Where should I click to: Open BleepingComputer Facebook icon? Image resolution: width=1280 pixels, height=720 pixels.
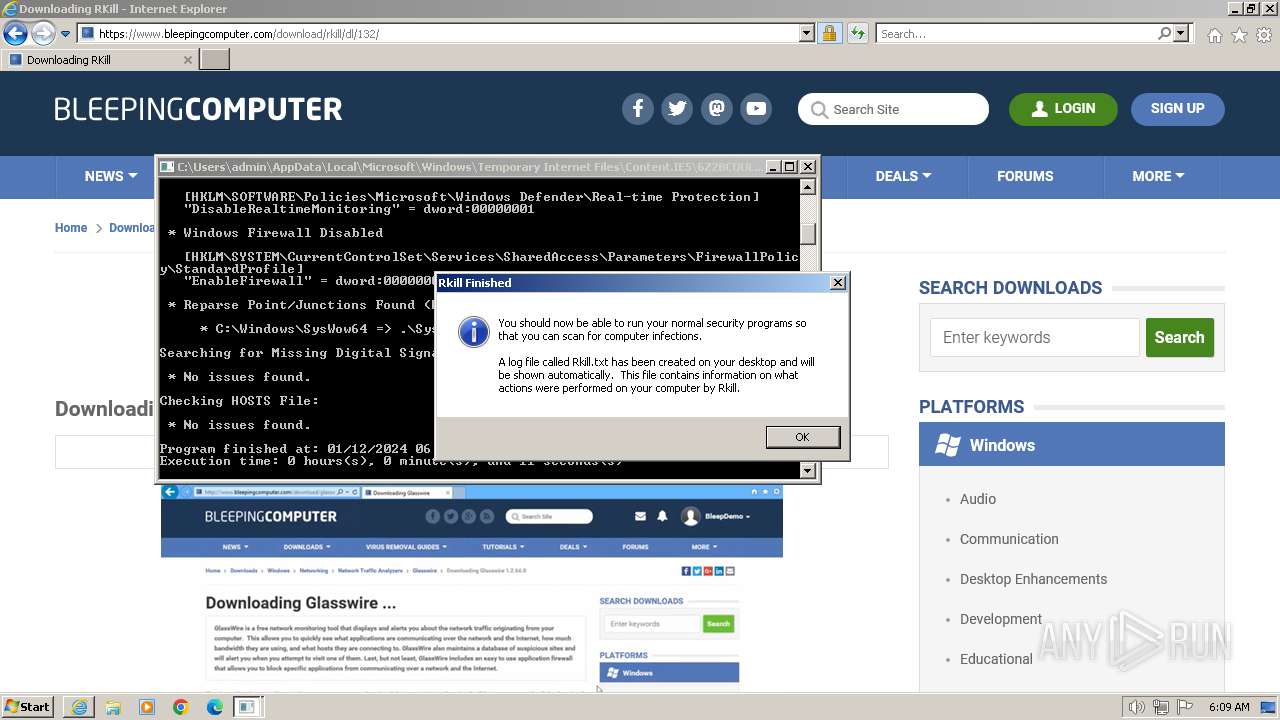click(x=637, y=109)
